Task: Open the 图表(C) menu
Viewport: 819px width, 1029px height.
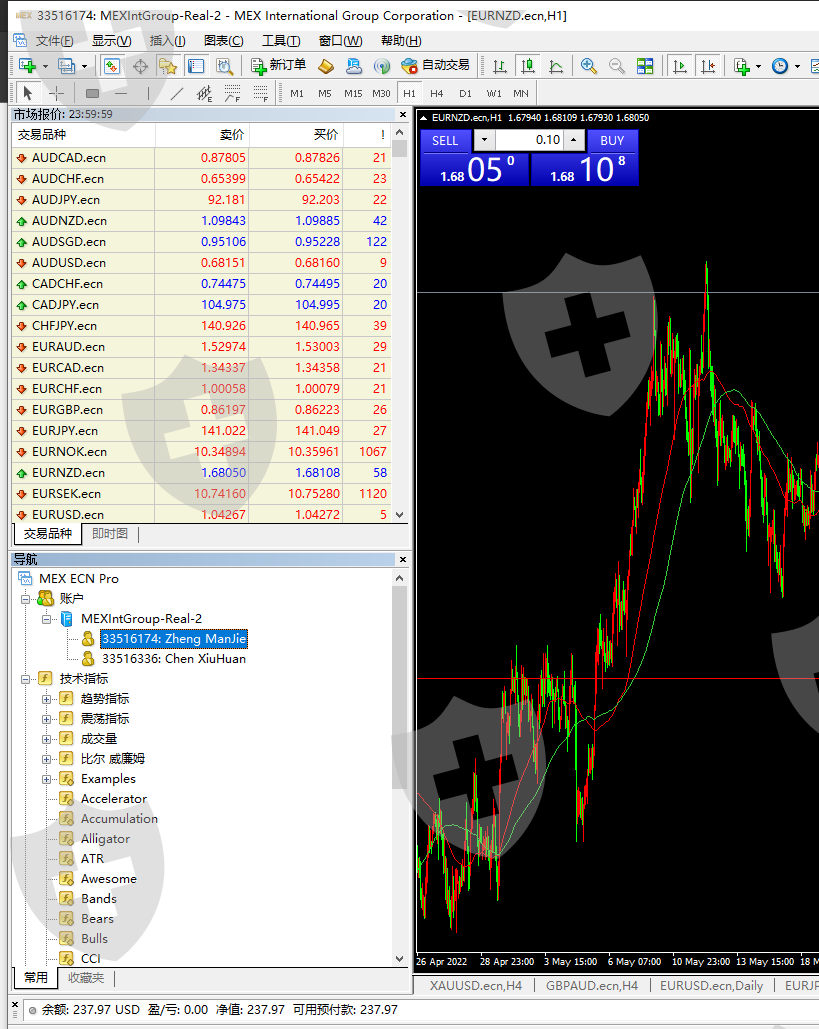Action: (223, 41)
